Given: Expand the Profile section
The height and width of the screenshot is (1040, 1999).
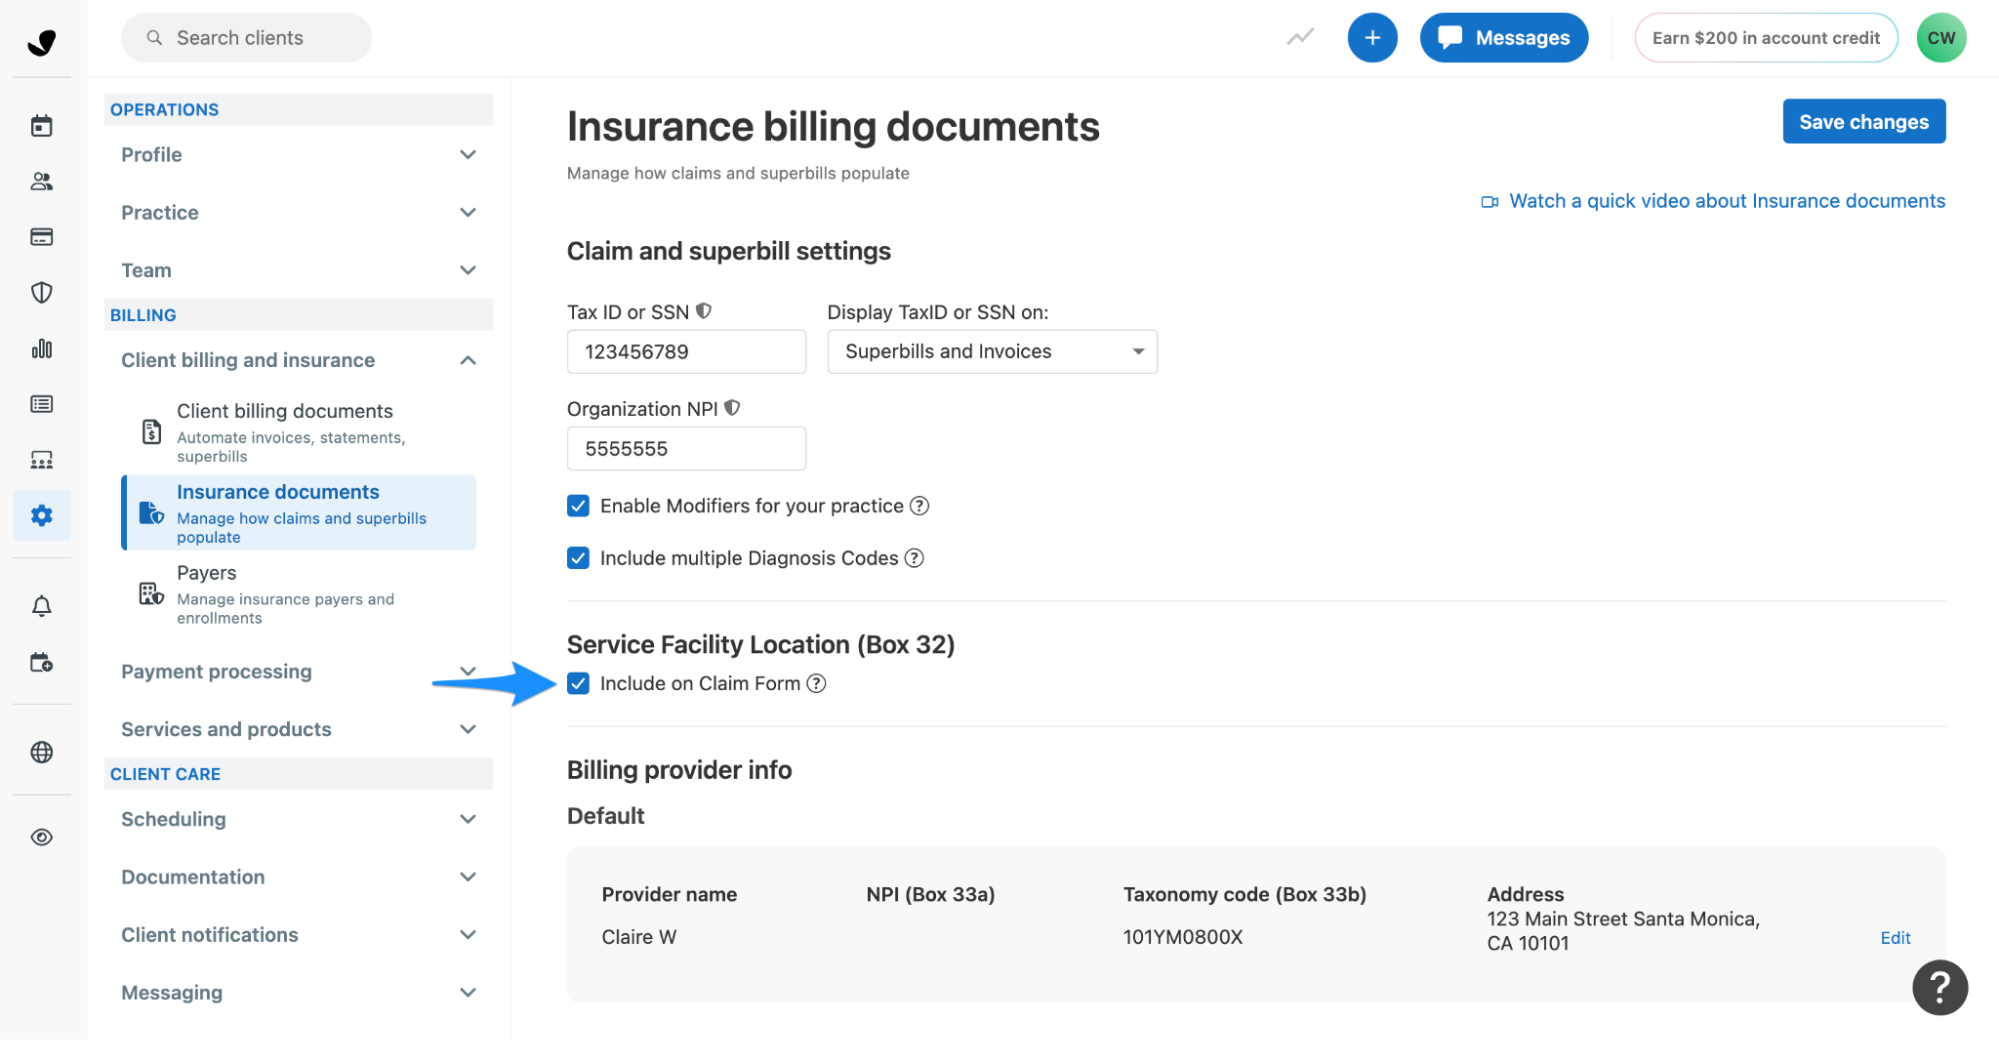Looking at the screenshot, I should [x=298, y=155].
